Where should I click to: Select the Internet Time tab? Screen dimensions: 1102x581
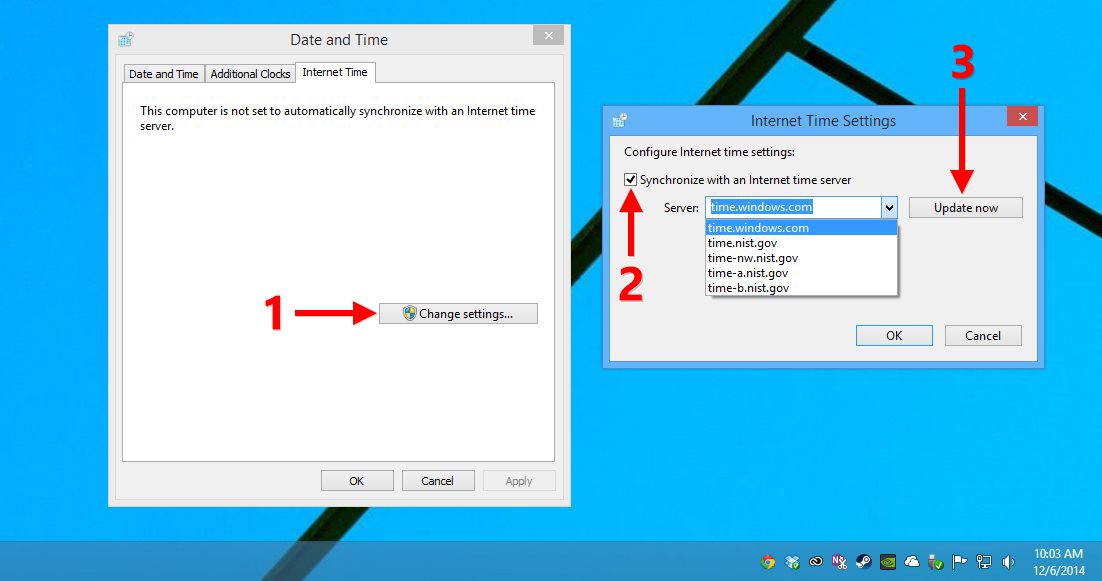pyautogui.click(x=335, y=72)
